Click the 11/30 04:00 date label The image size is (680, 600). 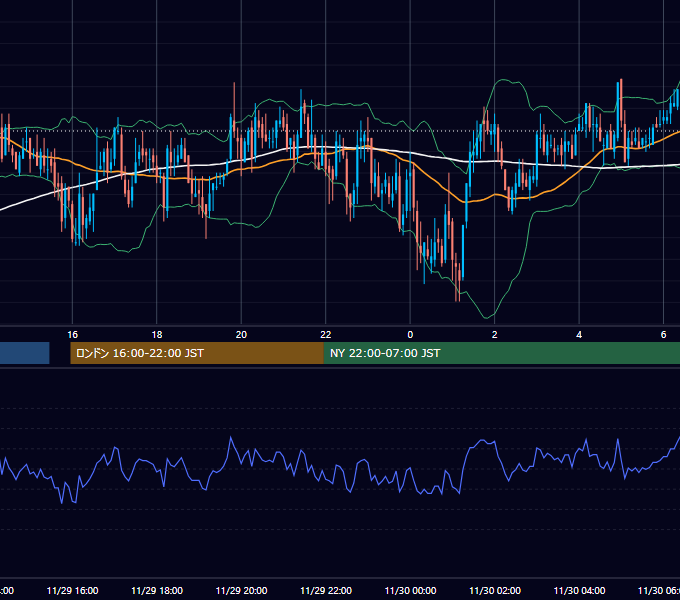pos(579,590)
